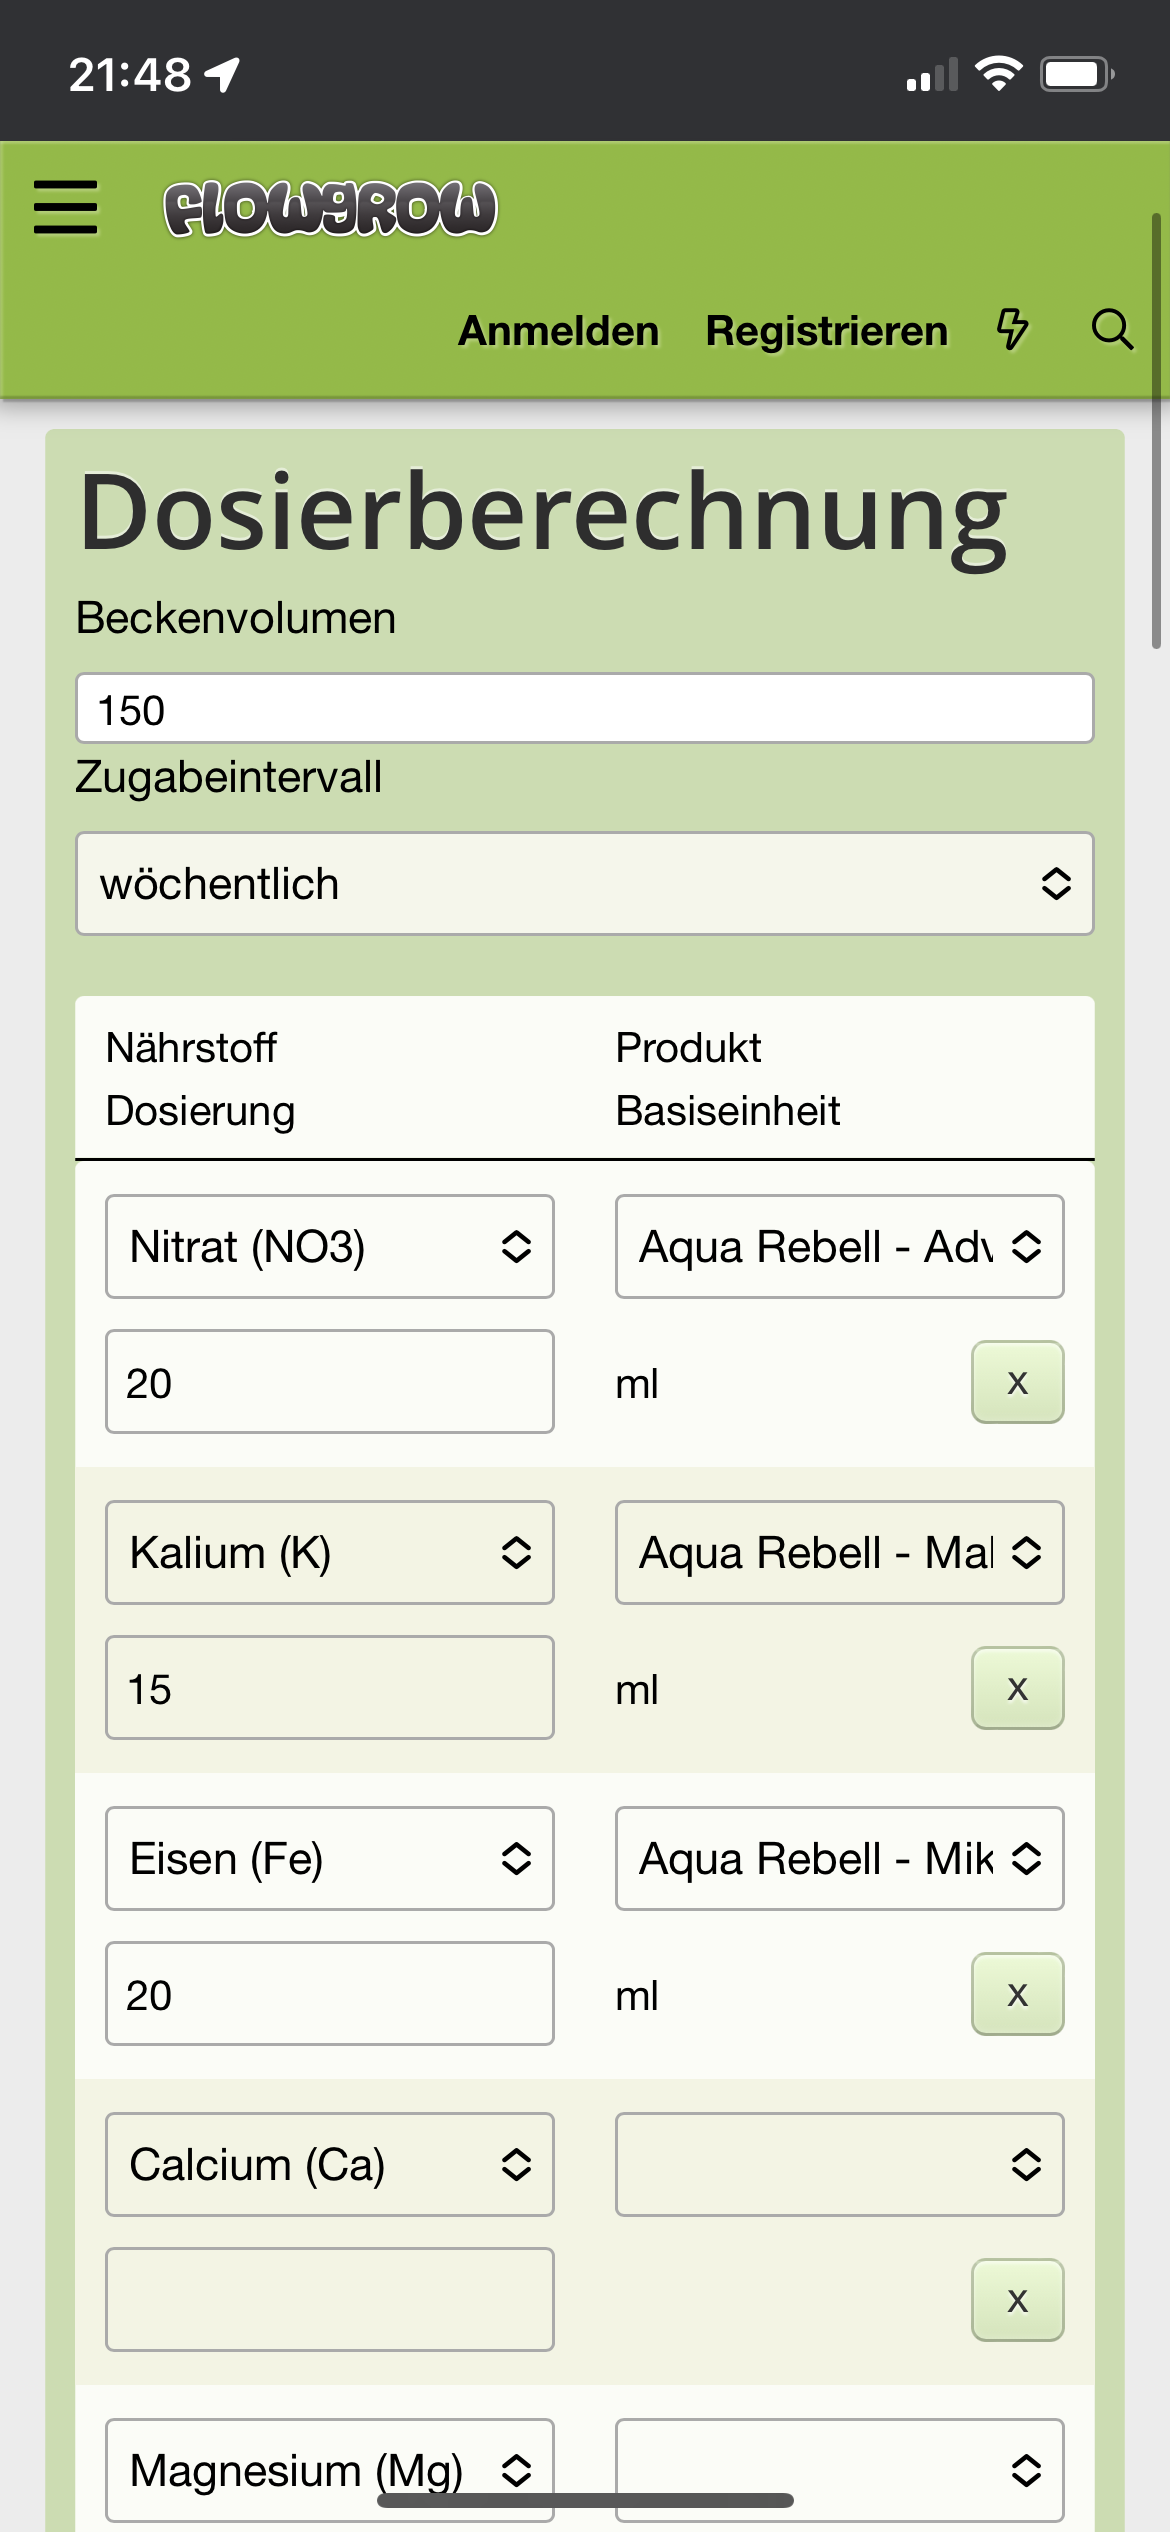Click the Registrieren link
This screenshot has width=1170, height=2532.
coord(826,331)
